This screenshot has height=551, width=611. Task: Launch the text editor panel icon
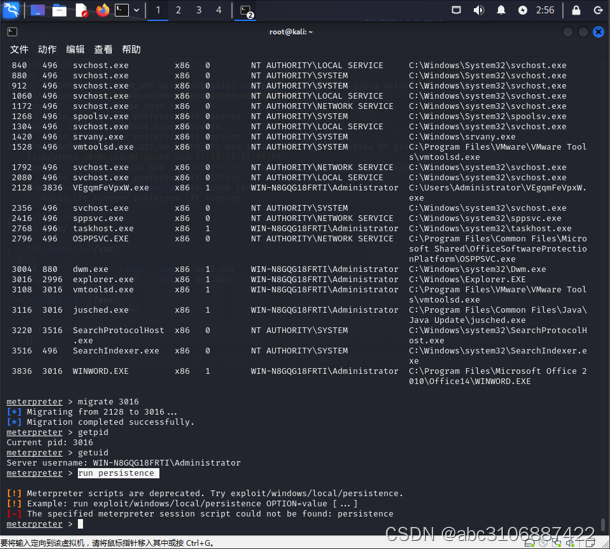81,10
